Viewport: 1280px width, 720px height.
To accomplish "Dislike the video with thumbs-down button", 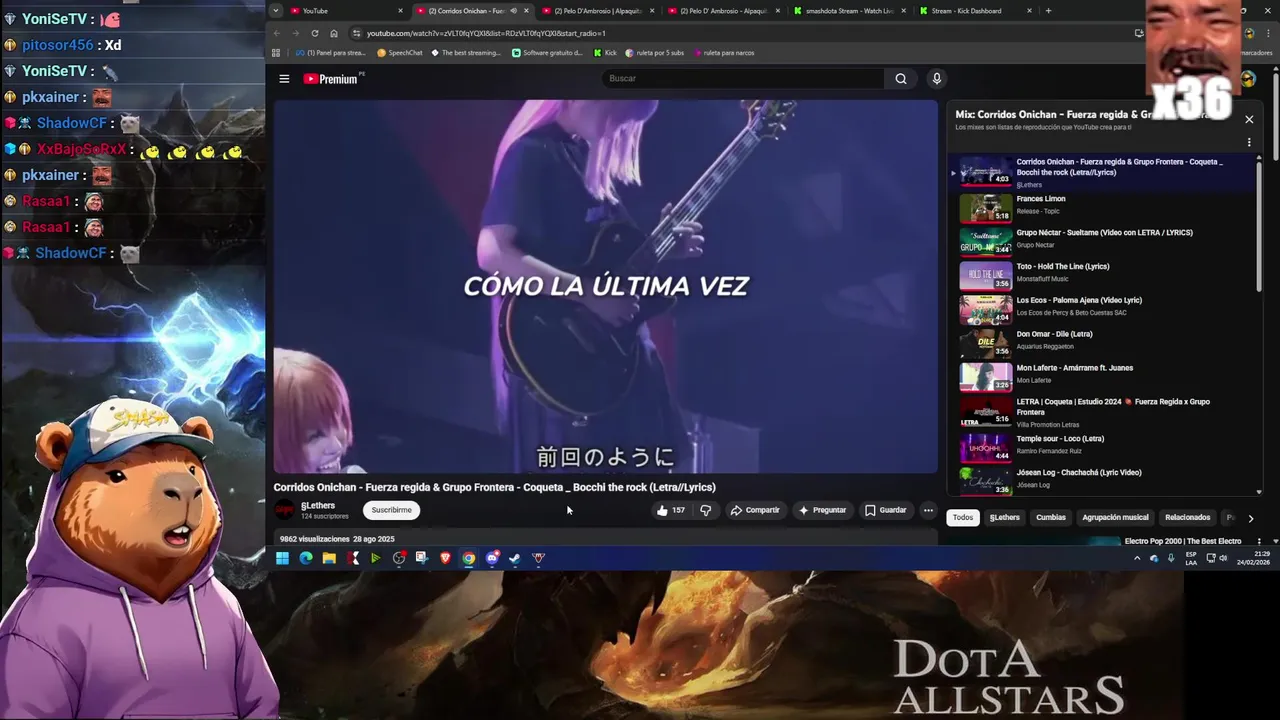I will (706, 510).
